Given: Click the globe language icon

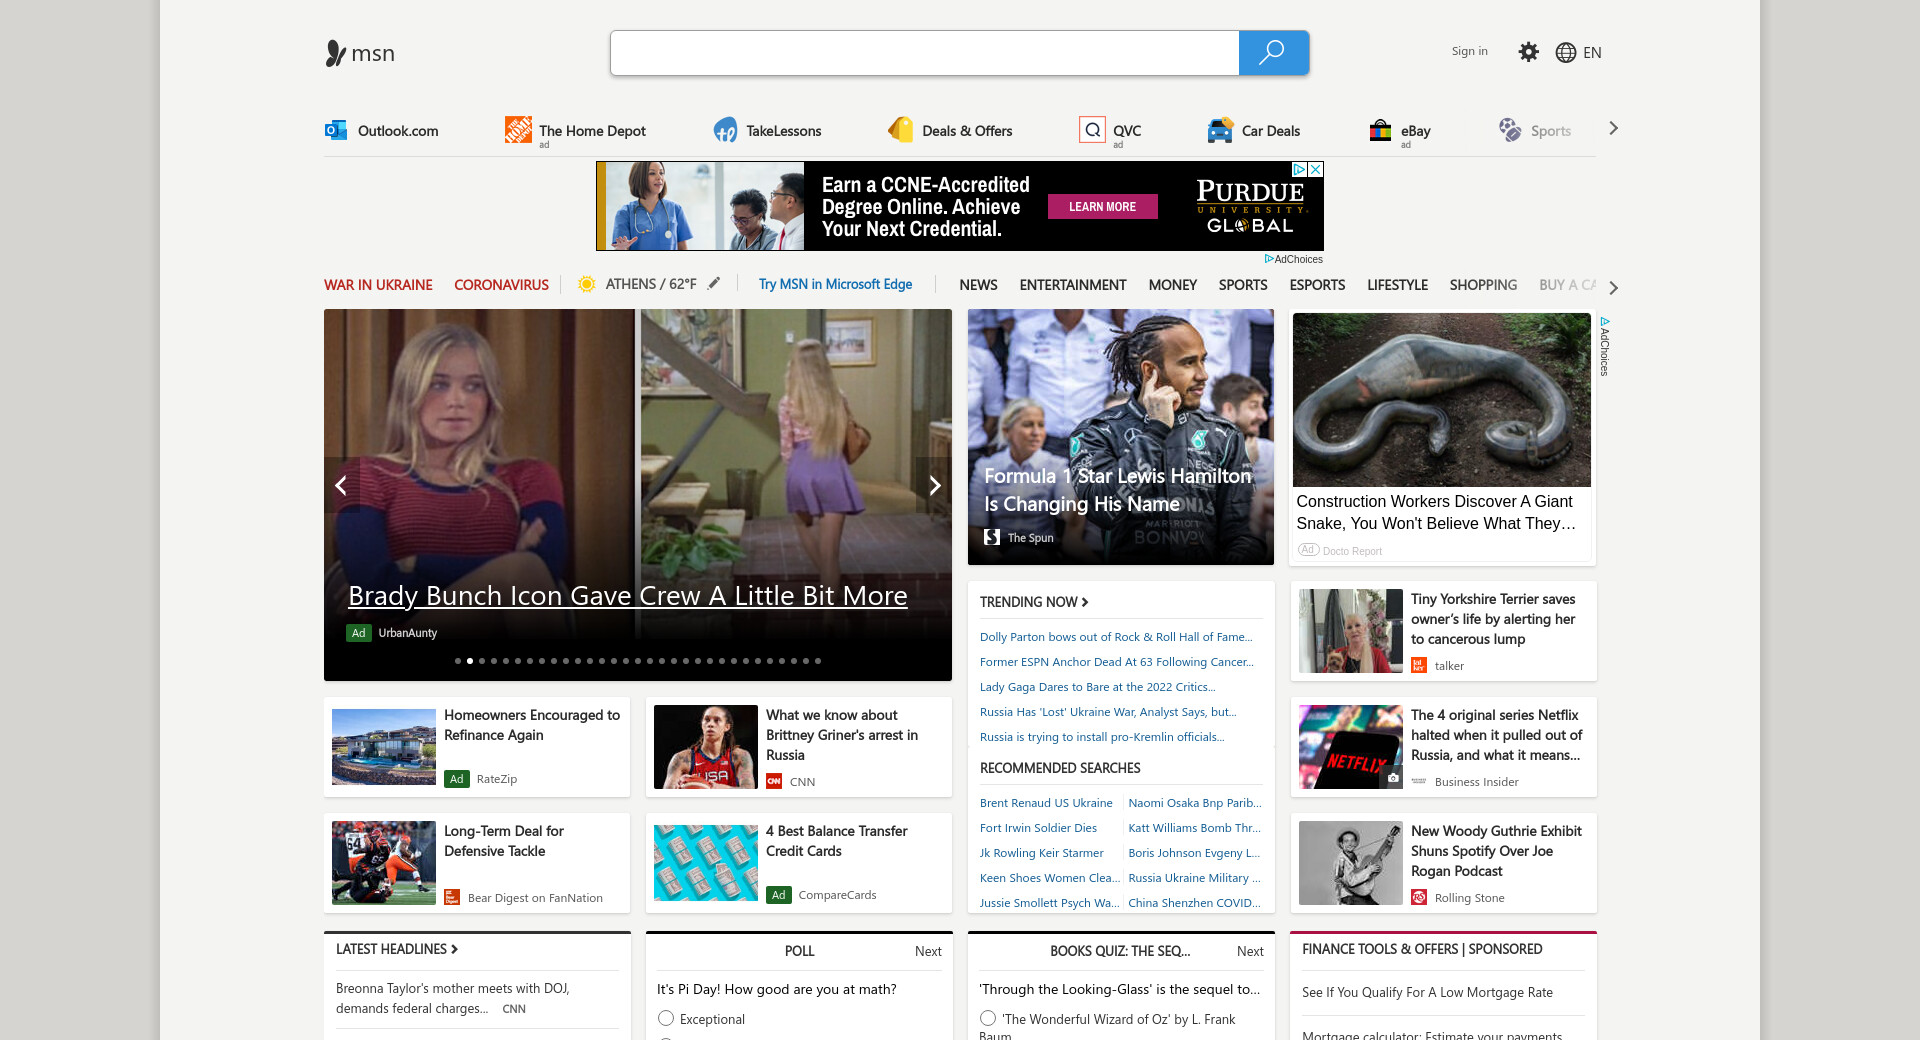Looking at the screenshot, I should click(1566, 53).
